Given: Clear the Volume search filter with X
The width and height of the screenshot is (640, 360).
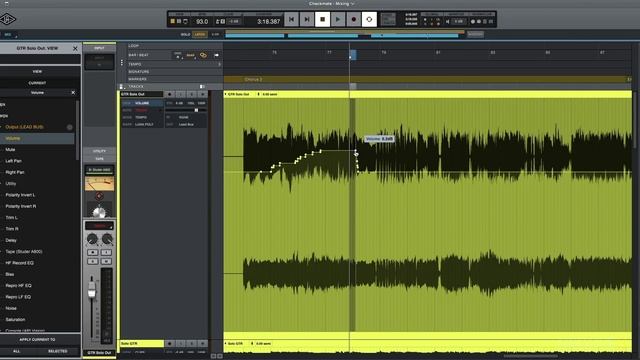Looking at the screenshot, I should 73,93.
